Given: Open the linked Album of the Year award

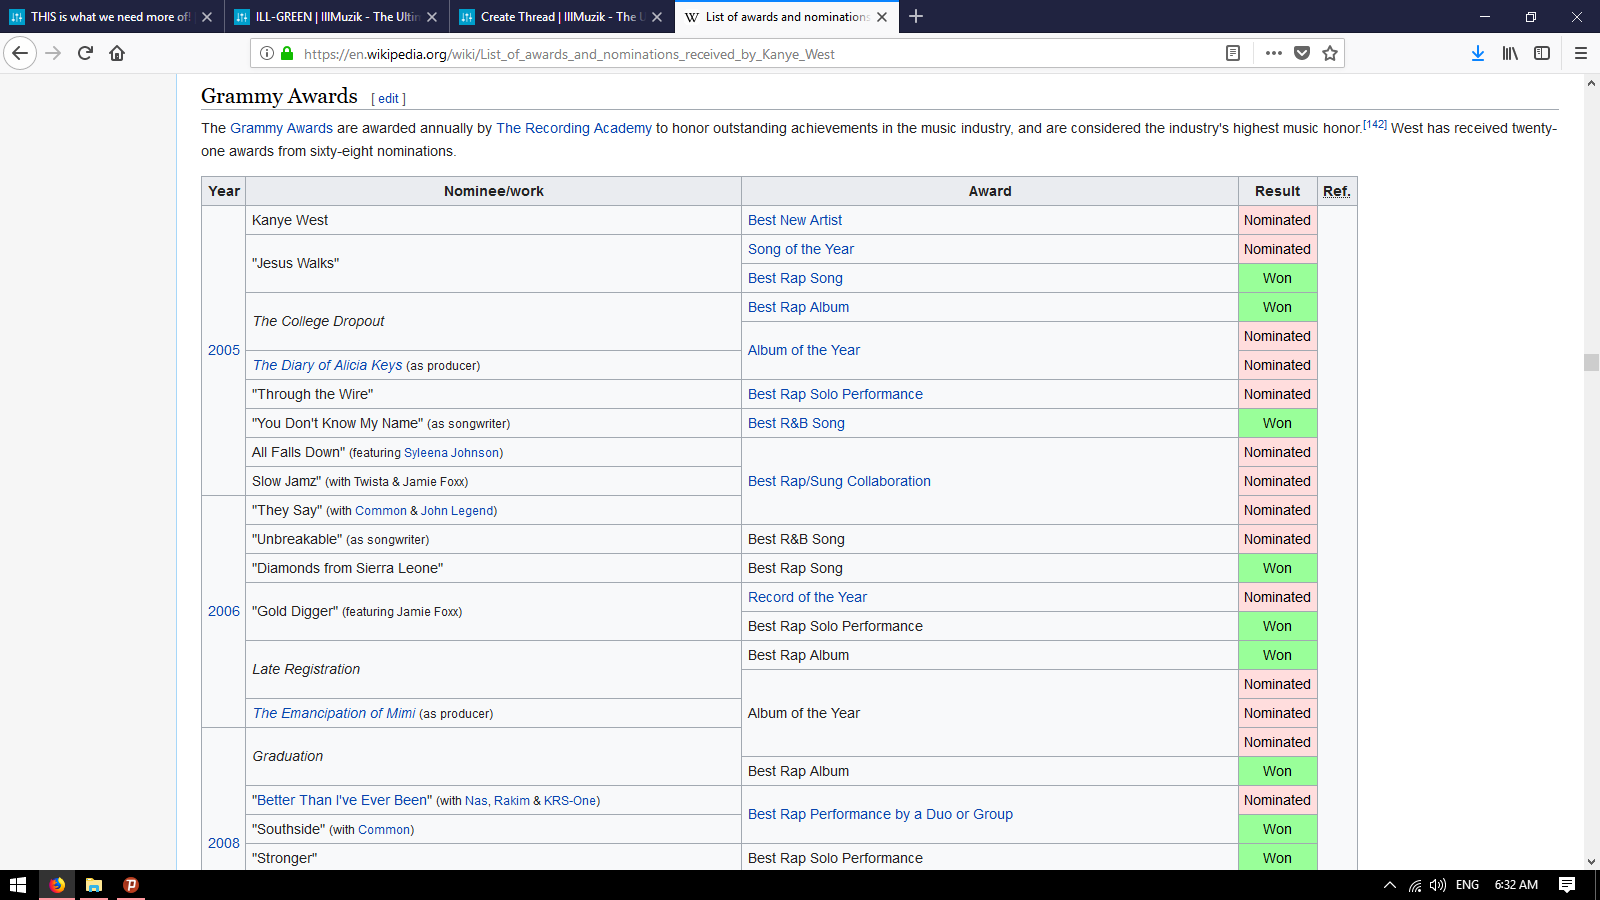Looking at the screenshot, I should [x=804, y=350].
